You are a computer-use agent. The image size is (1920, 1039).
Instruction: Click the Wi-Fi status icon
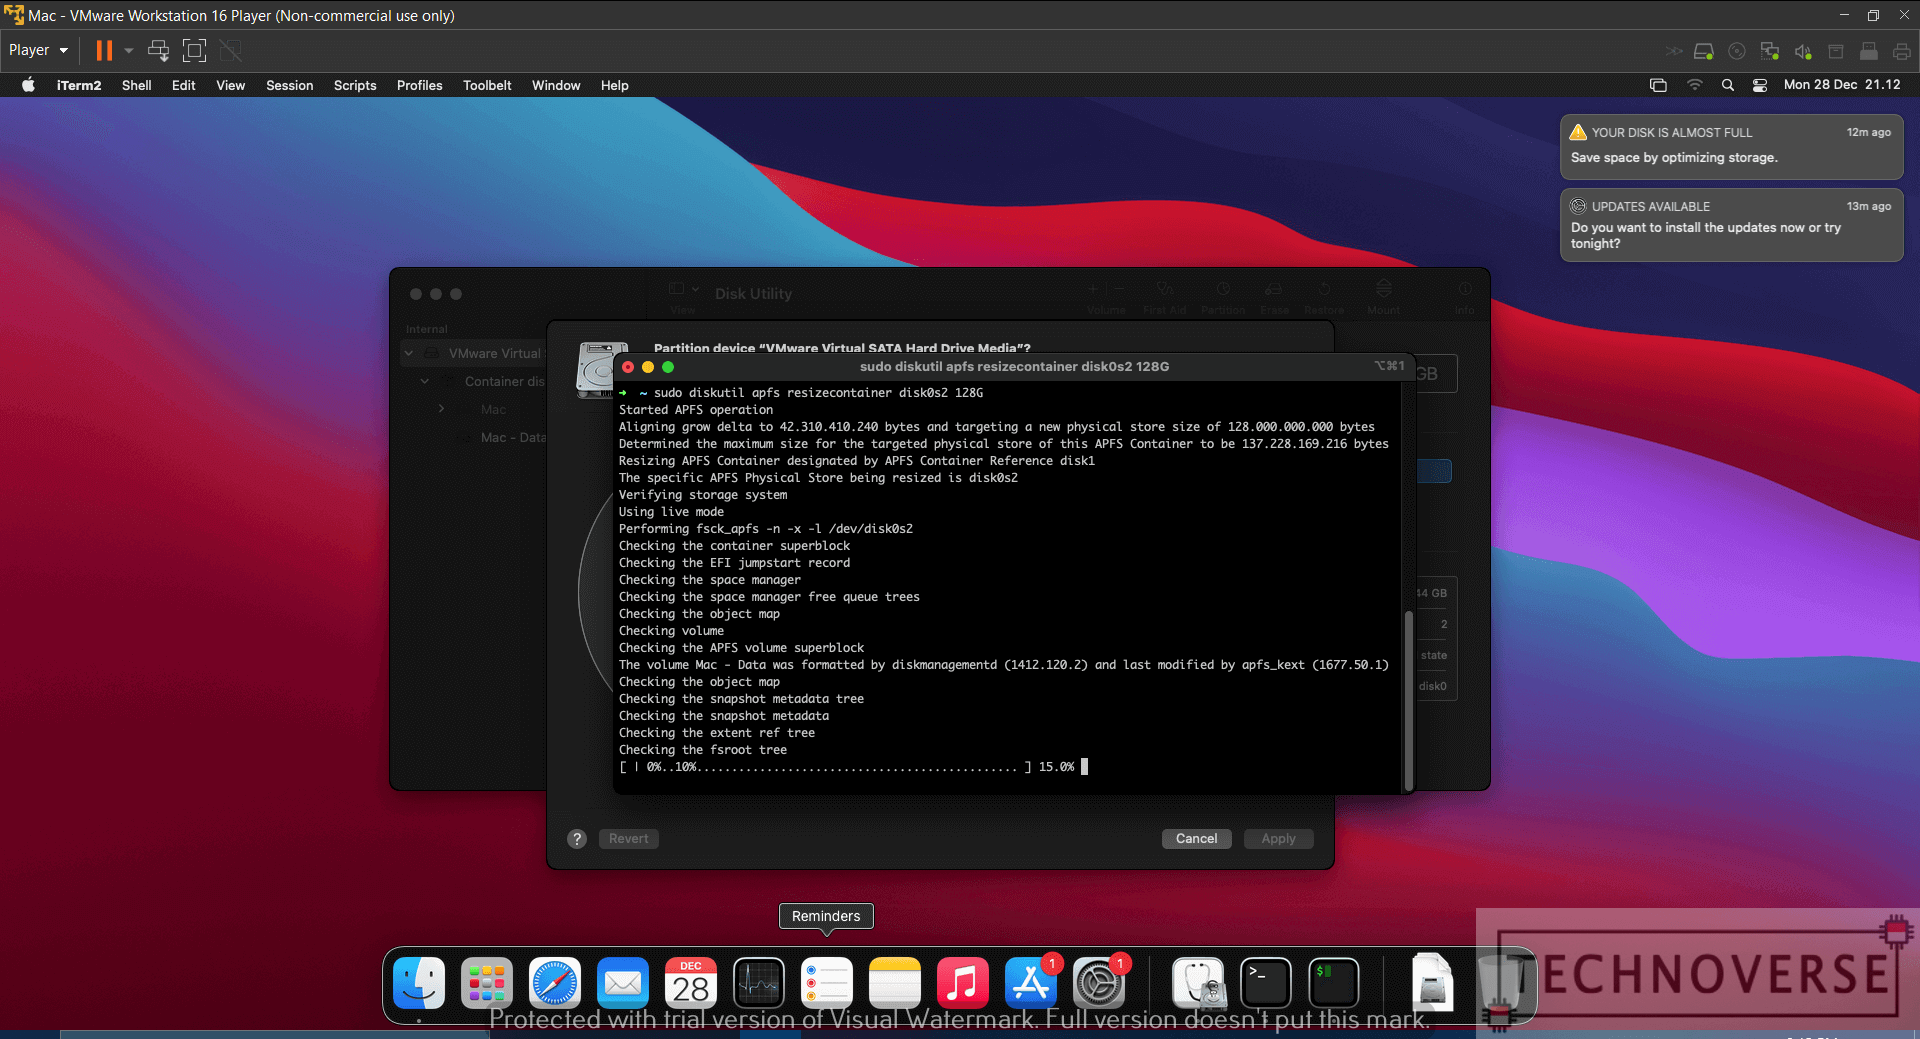tap(1694, 85)
